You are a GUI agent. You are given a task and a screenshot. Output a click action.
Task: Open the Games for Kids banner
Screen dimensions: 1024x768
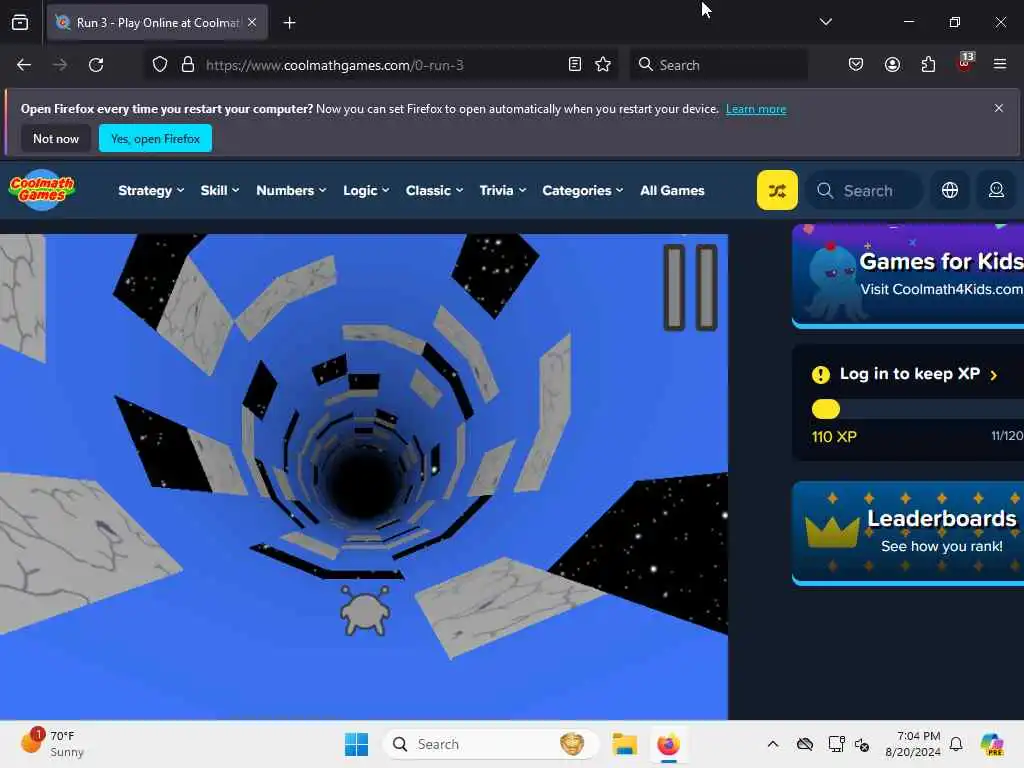click(x=908, y=275)
